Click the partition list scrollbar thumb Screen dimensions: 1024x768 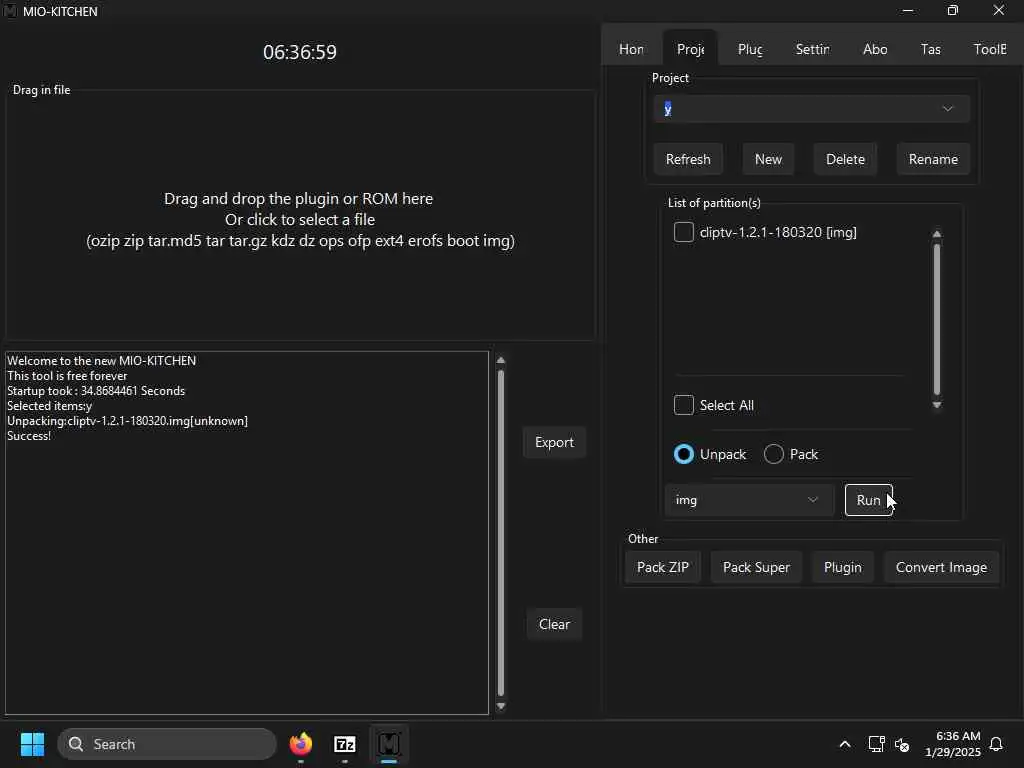tap(937, 319)
